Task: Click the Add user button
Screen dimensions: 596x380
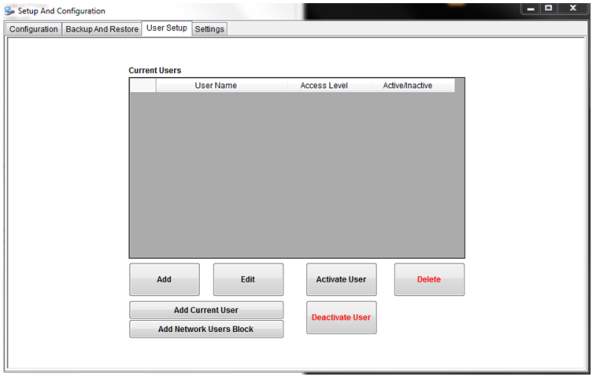Action: coord(164,279)
